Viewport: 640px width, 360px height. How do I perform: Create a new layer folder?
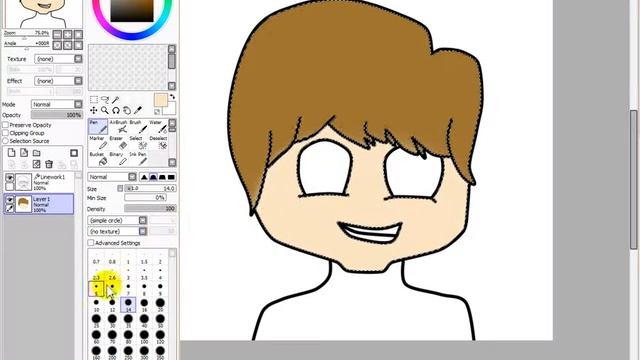click(x=37, y=153)
